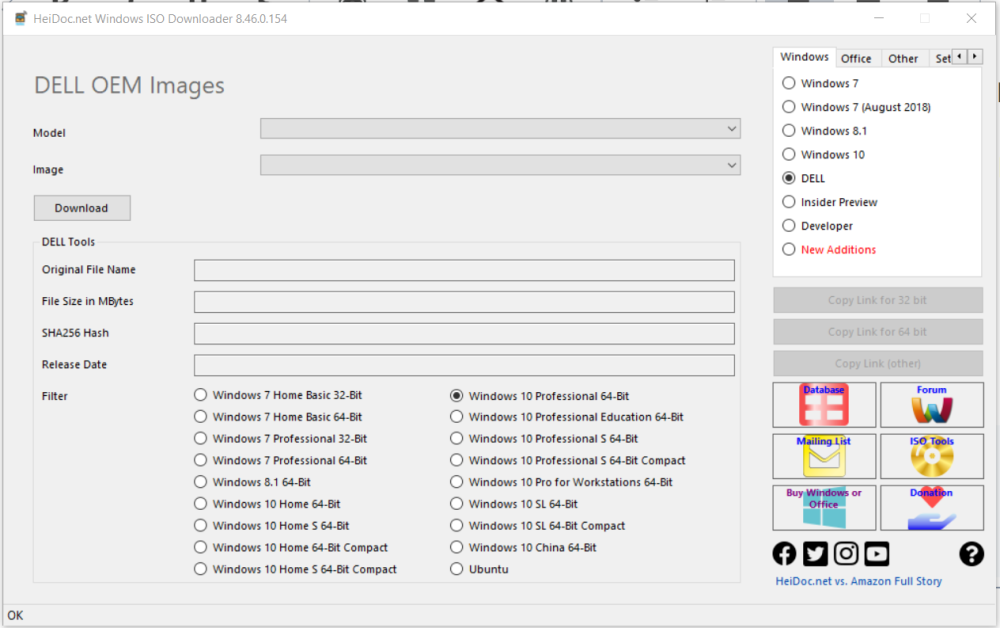Image resolution: width=1000 pixels, height=628 pixels.
Task: Filter by Windows 10 Home S 64-Bit
Action: pos(272,525)
